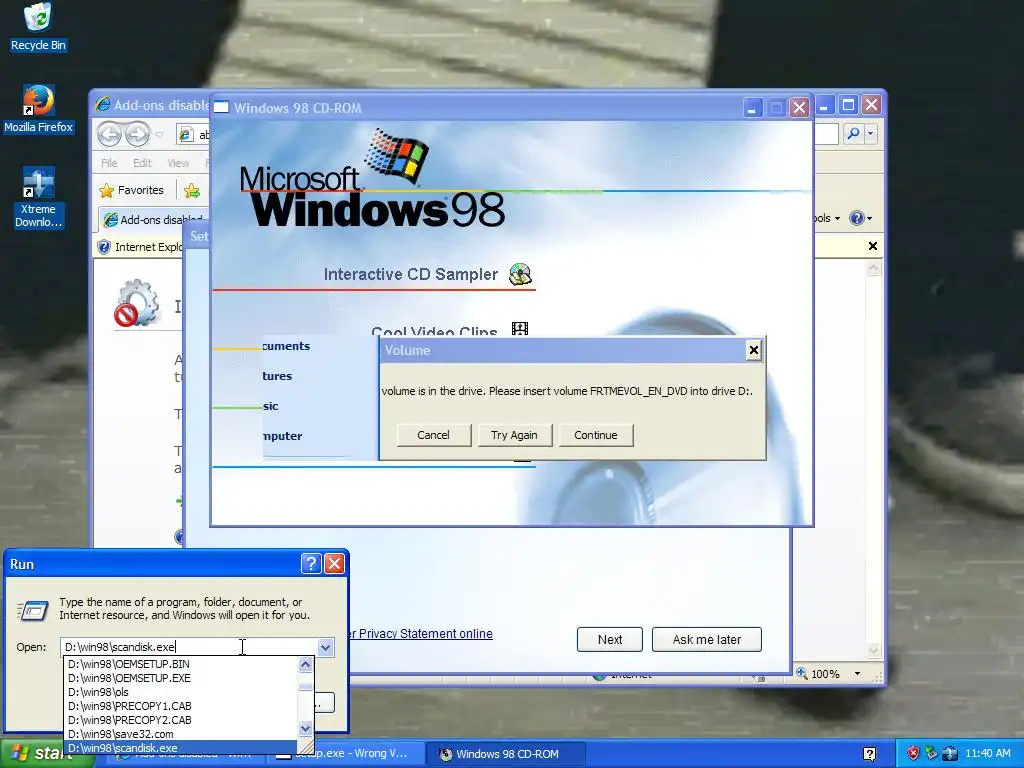The height and width of the screenshot is (768, 1024).
Task: Click the red shield tray icon
Action: tap(913, 753)
